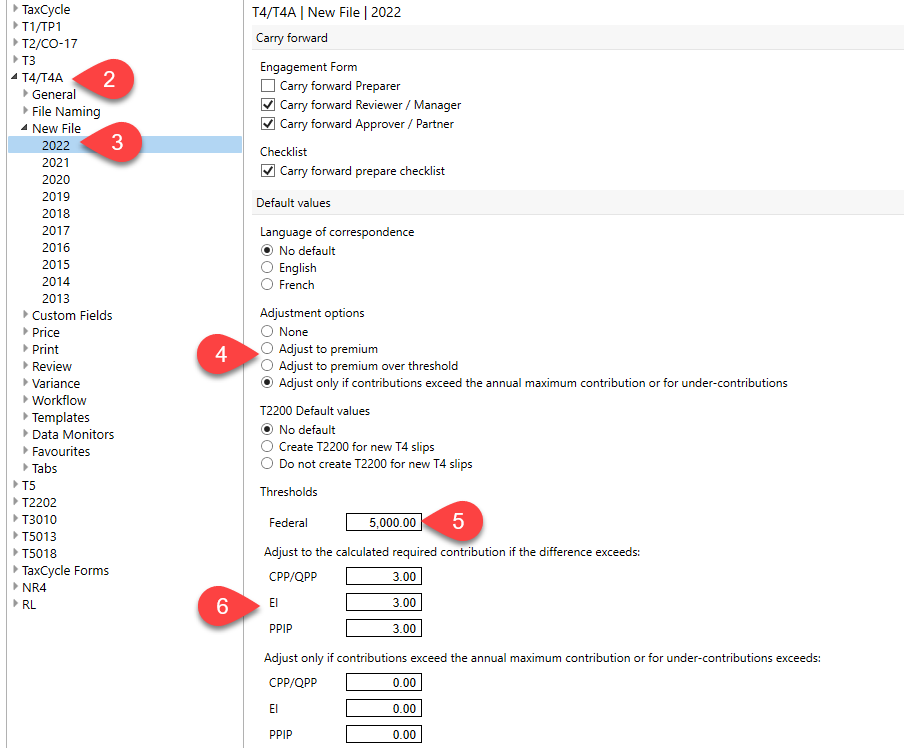The width and height of the screenshot is (904, 748).
Task: Open the 2016 New File settings
Action: [56, 247]
